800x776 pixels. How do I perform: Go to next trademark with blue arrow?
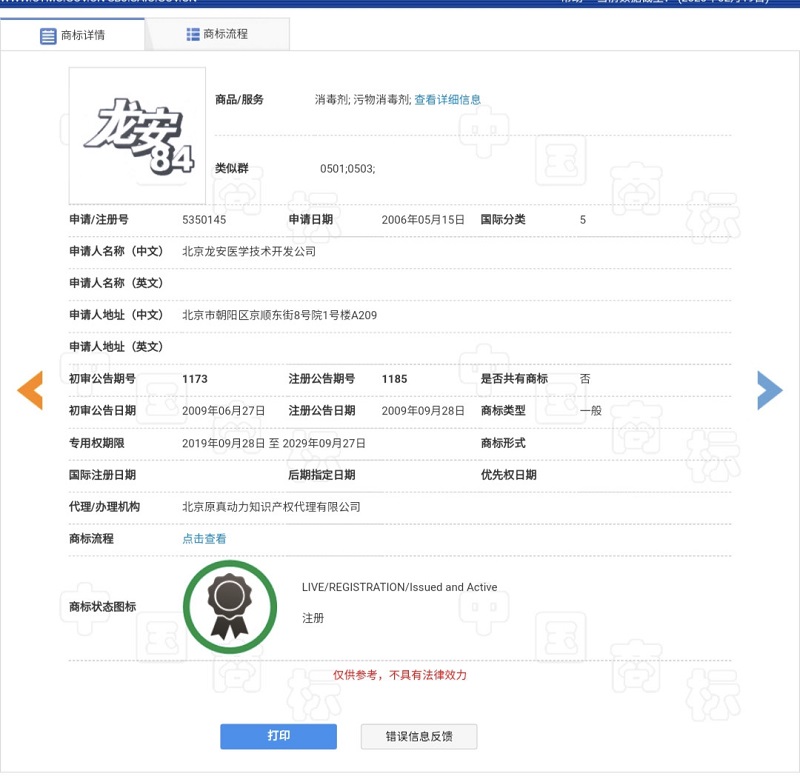[x=769, y=390]
